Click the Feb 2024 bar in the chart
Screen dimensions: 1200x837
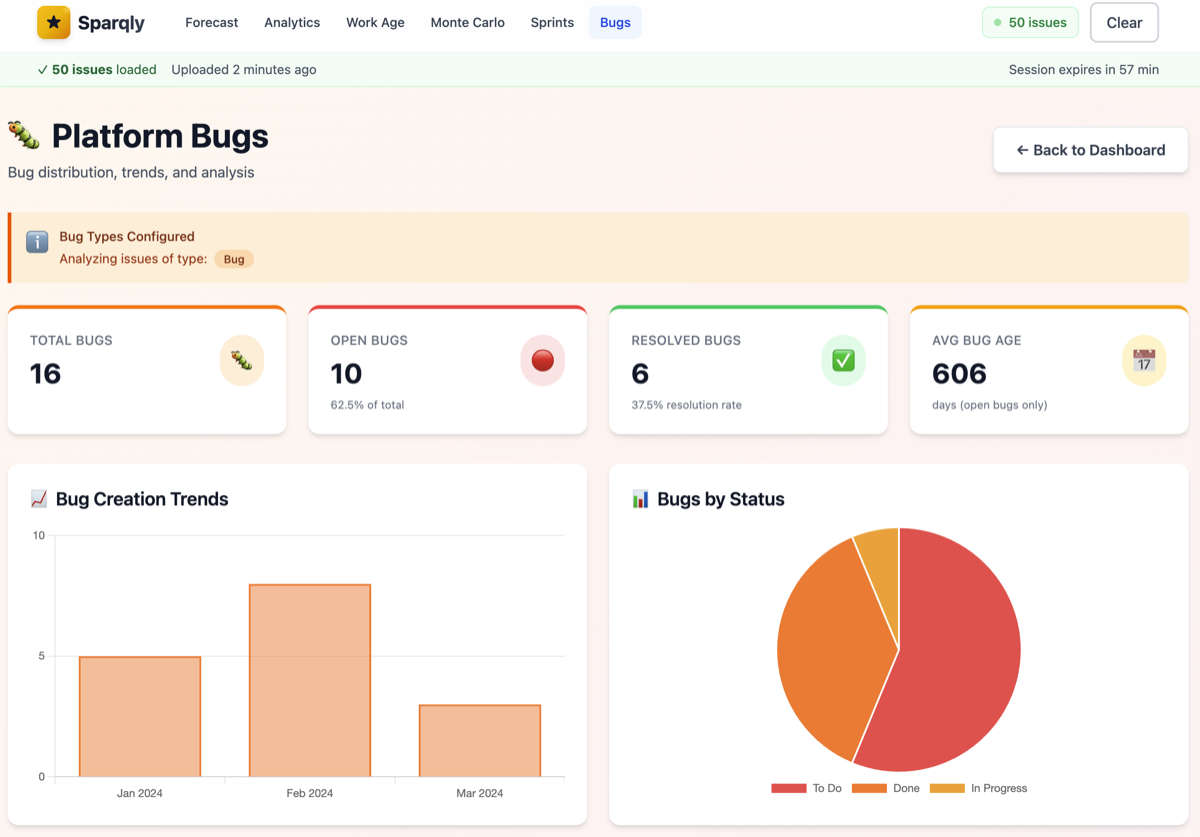[310, 680]
